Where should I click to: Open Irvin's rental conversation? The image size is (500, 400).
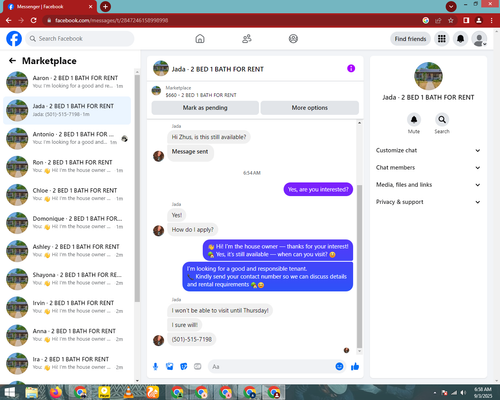click(x=67, y=307)
